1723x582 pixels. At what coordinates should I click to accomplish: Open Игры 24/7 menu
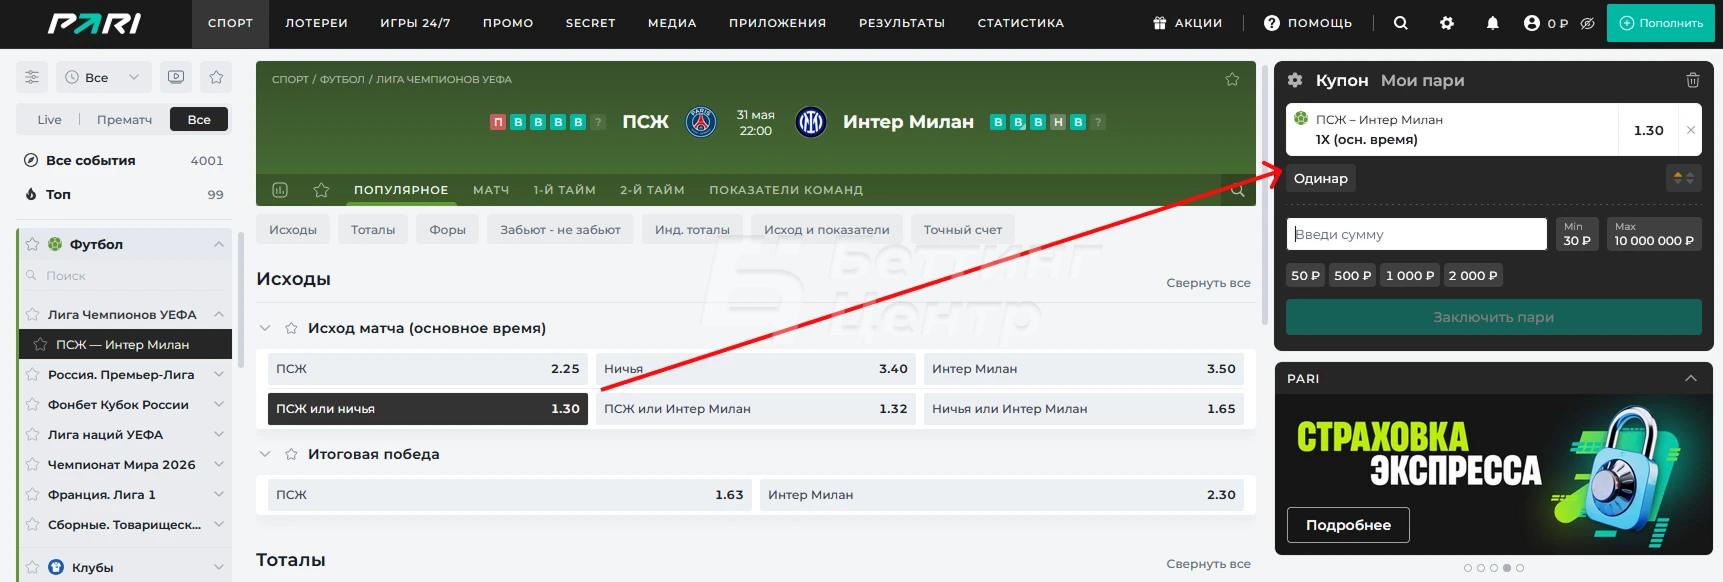tap(415, 23)
